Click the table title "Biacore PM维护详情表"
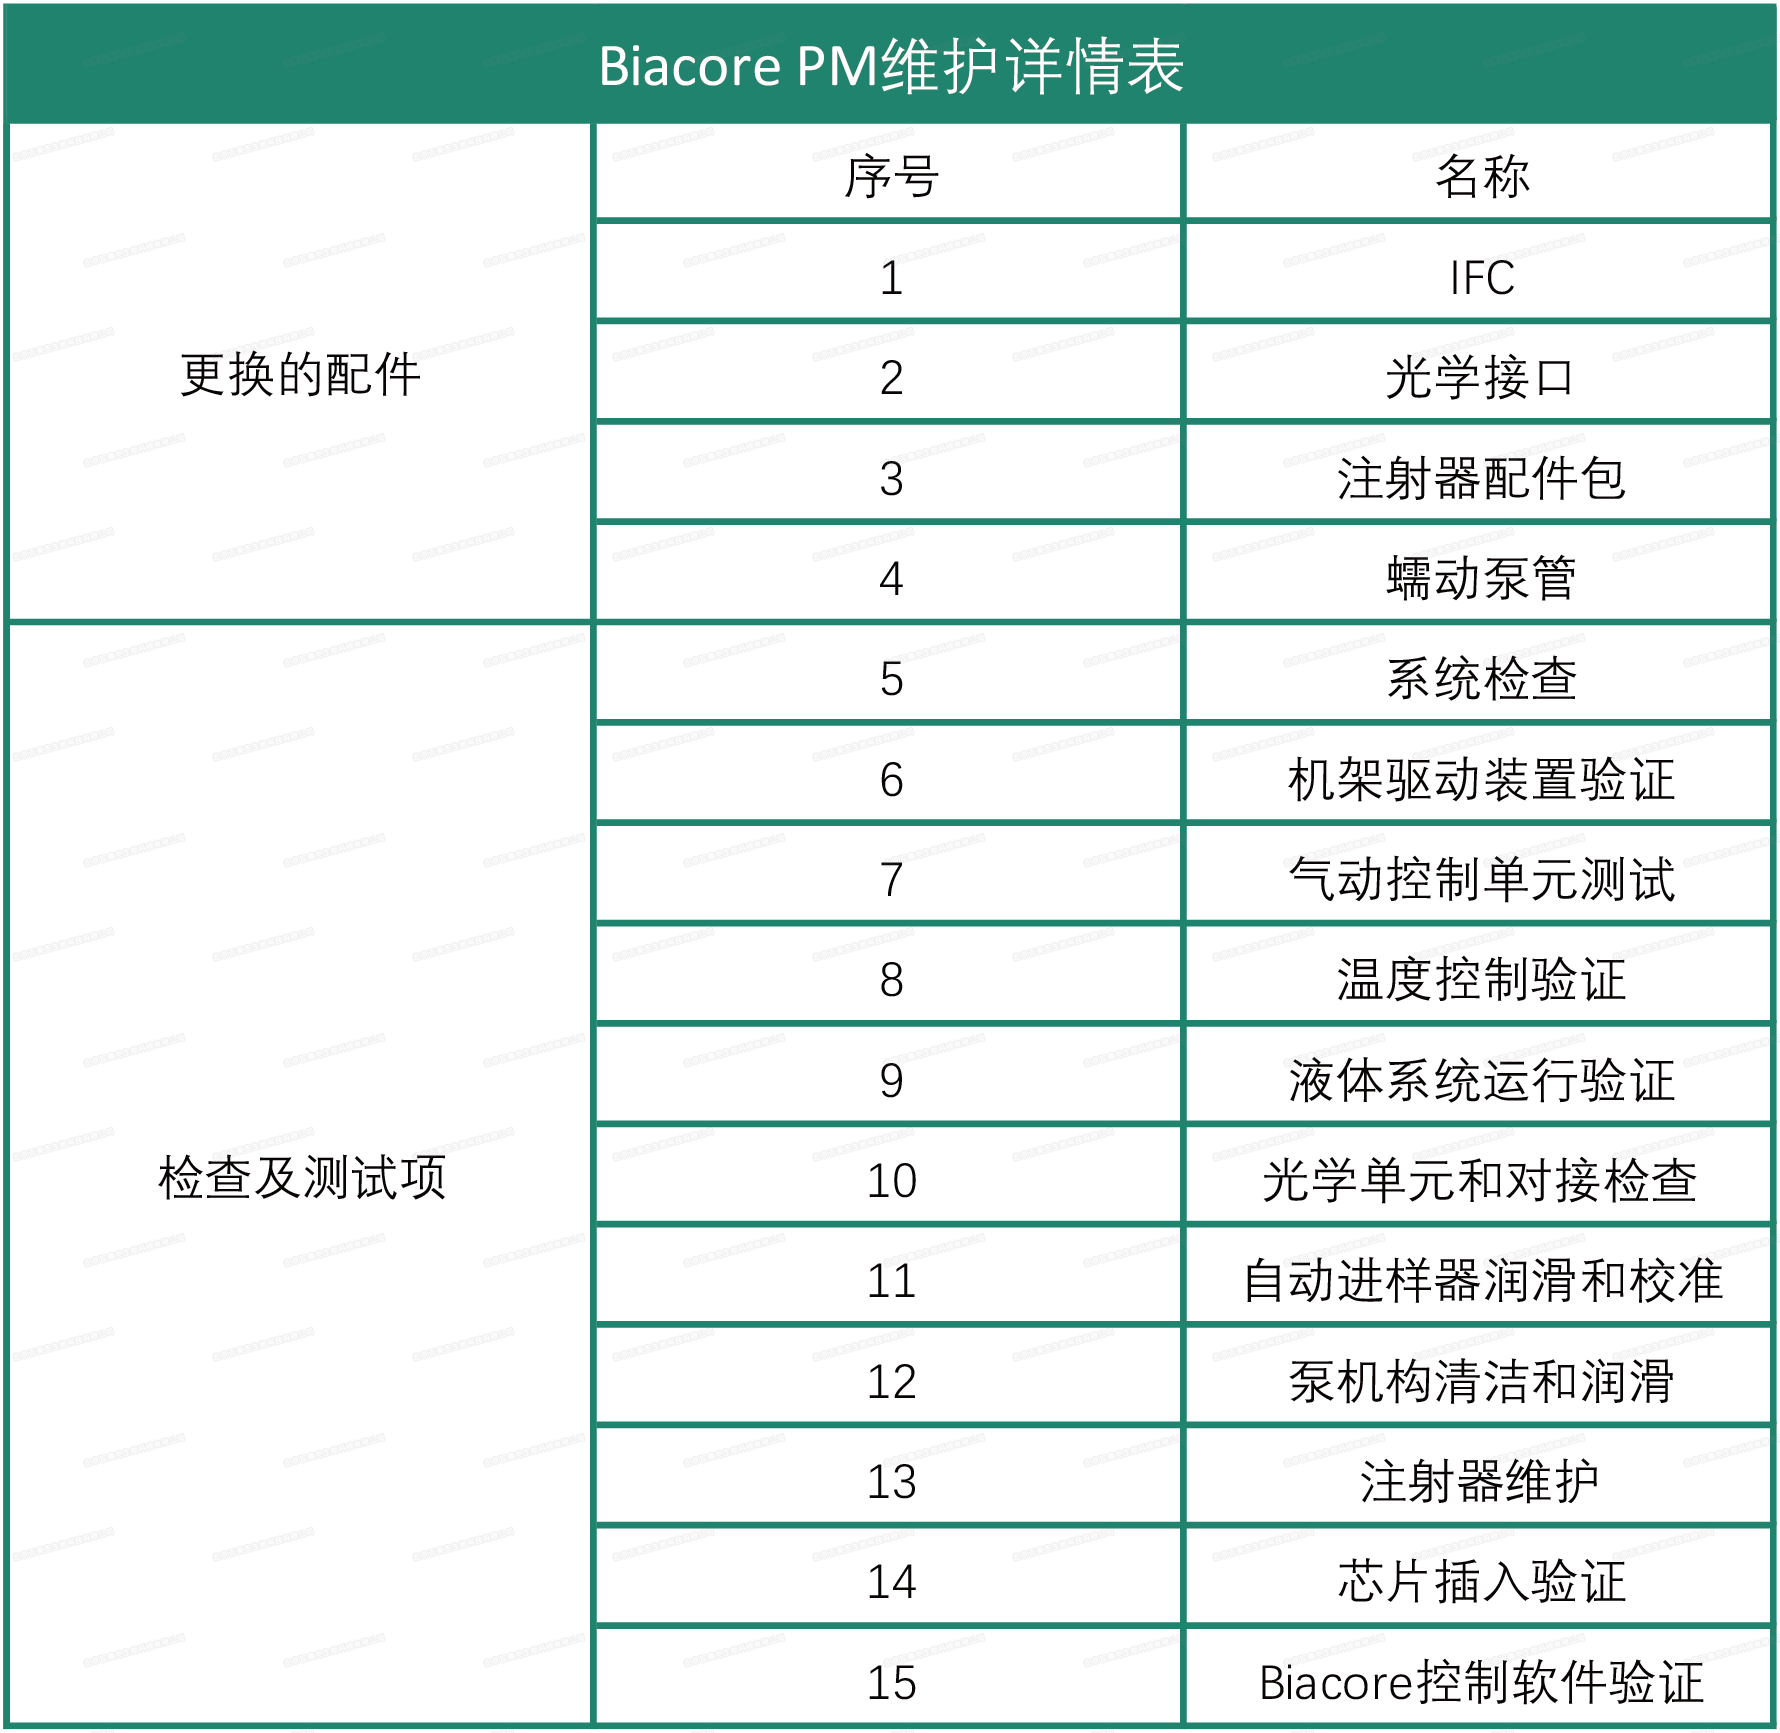The height and width of the screenshot is (1733, 1780). [890, 66]
